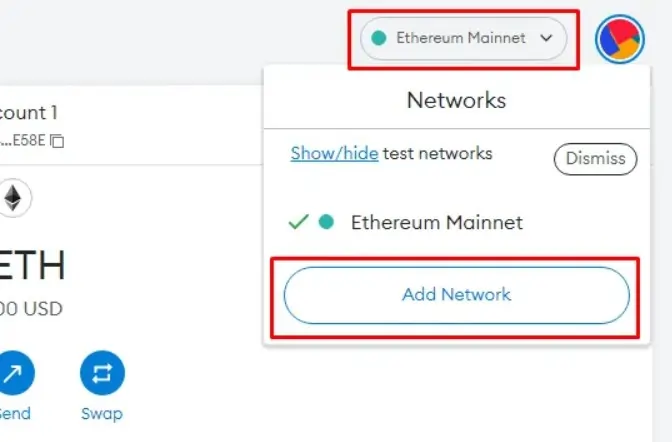The width and height of the screenshot is (672, 442).
Task: Click the Send text label
Action: pos(15,414)
